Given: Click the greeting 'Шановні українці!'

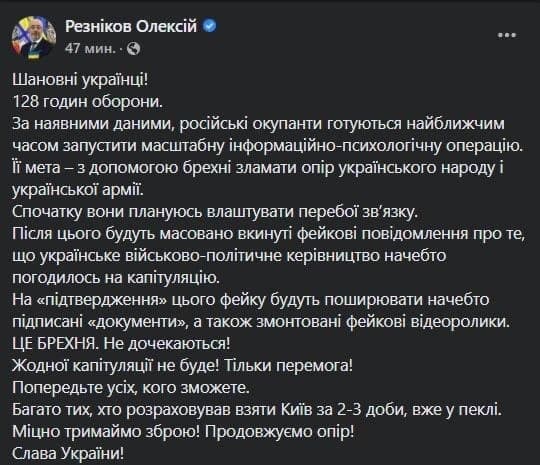Looking at the screenshot, I should 80,80.
